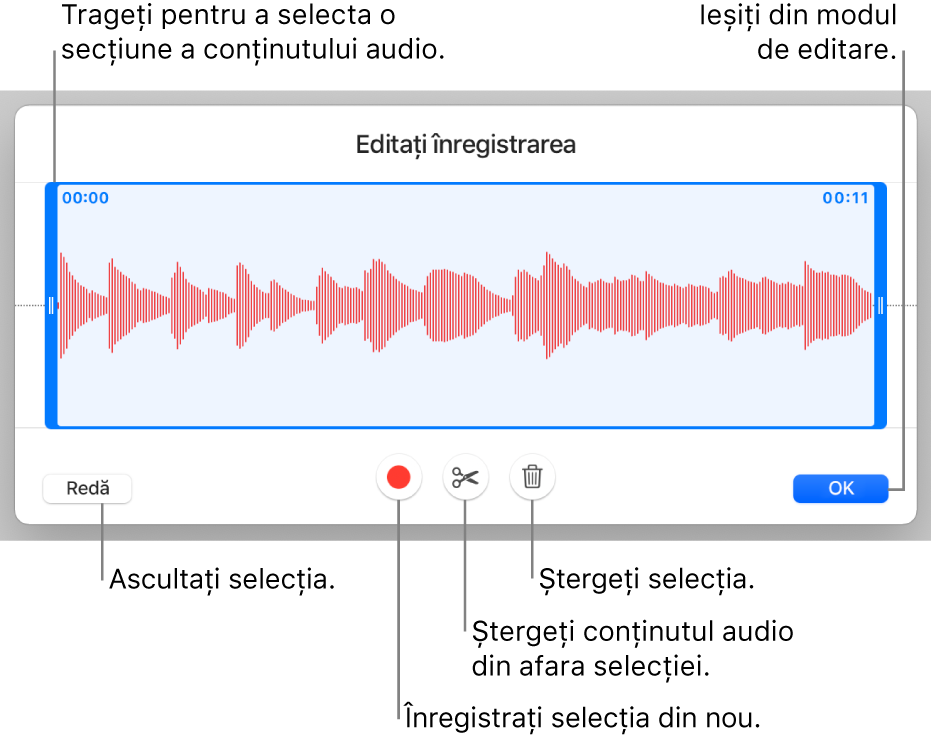Click the right selection handle near 00:11
The height and width of the screenshot is (739, 931).
coord(881,305)
